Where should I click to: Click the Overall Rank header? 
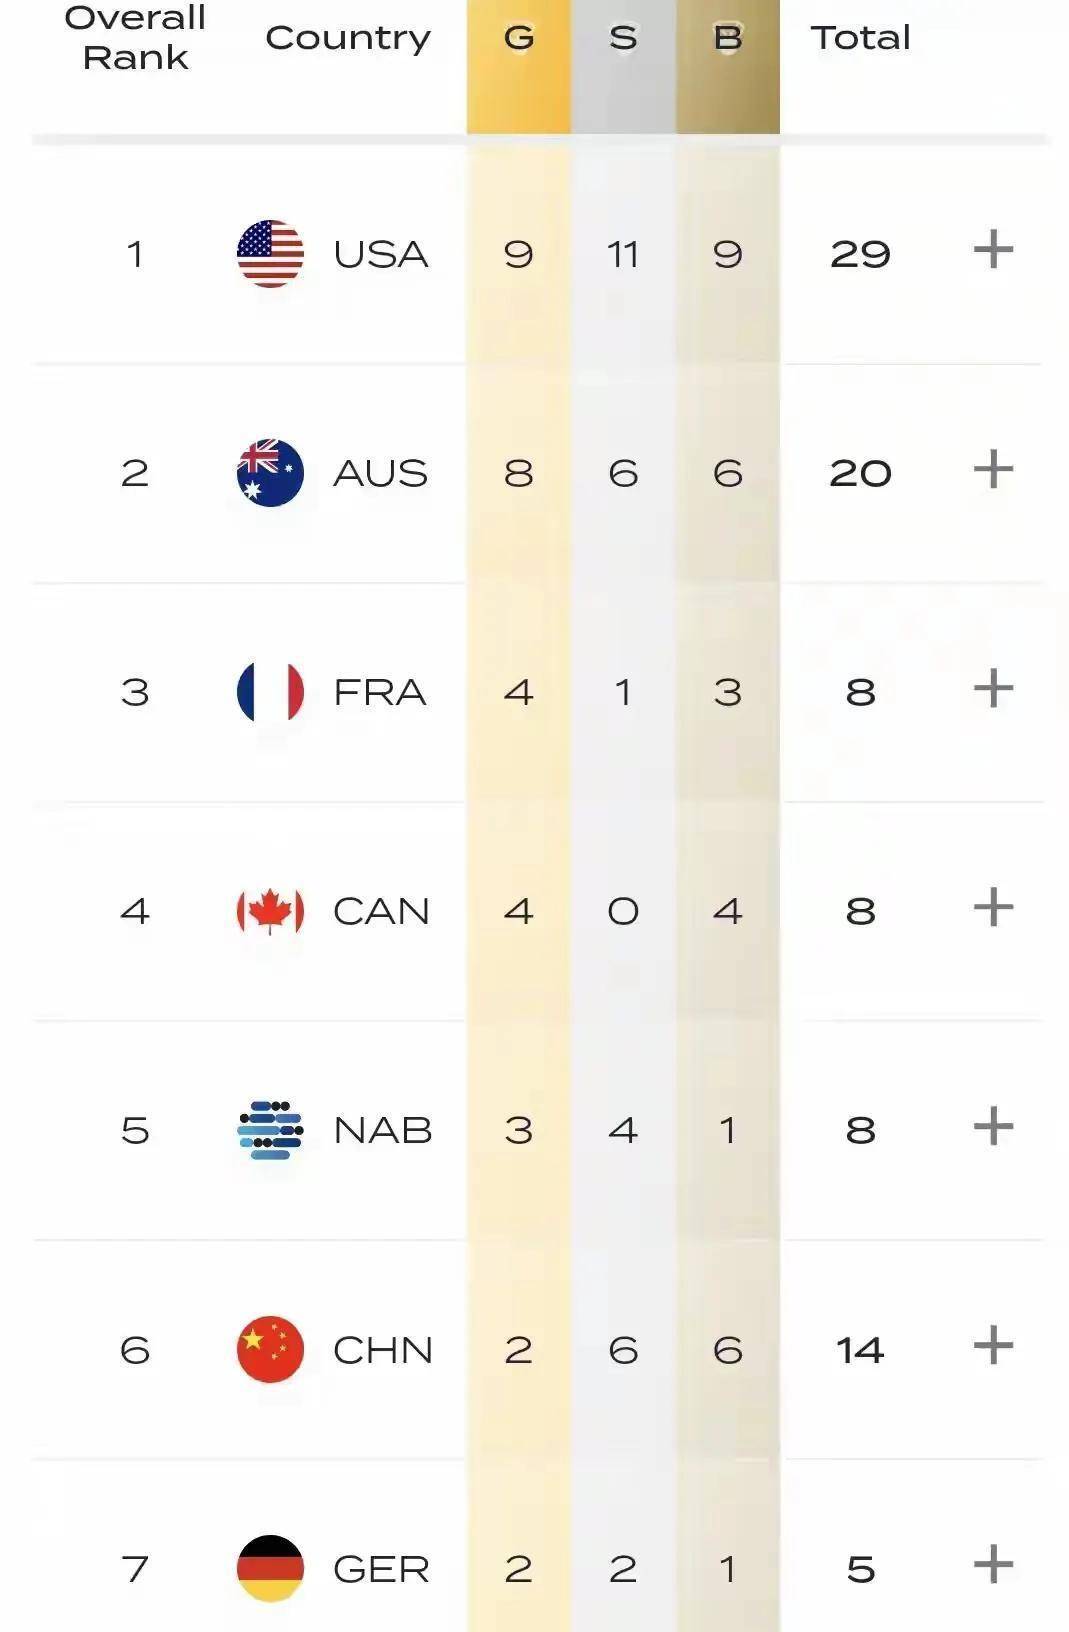point(135,38)
